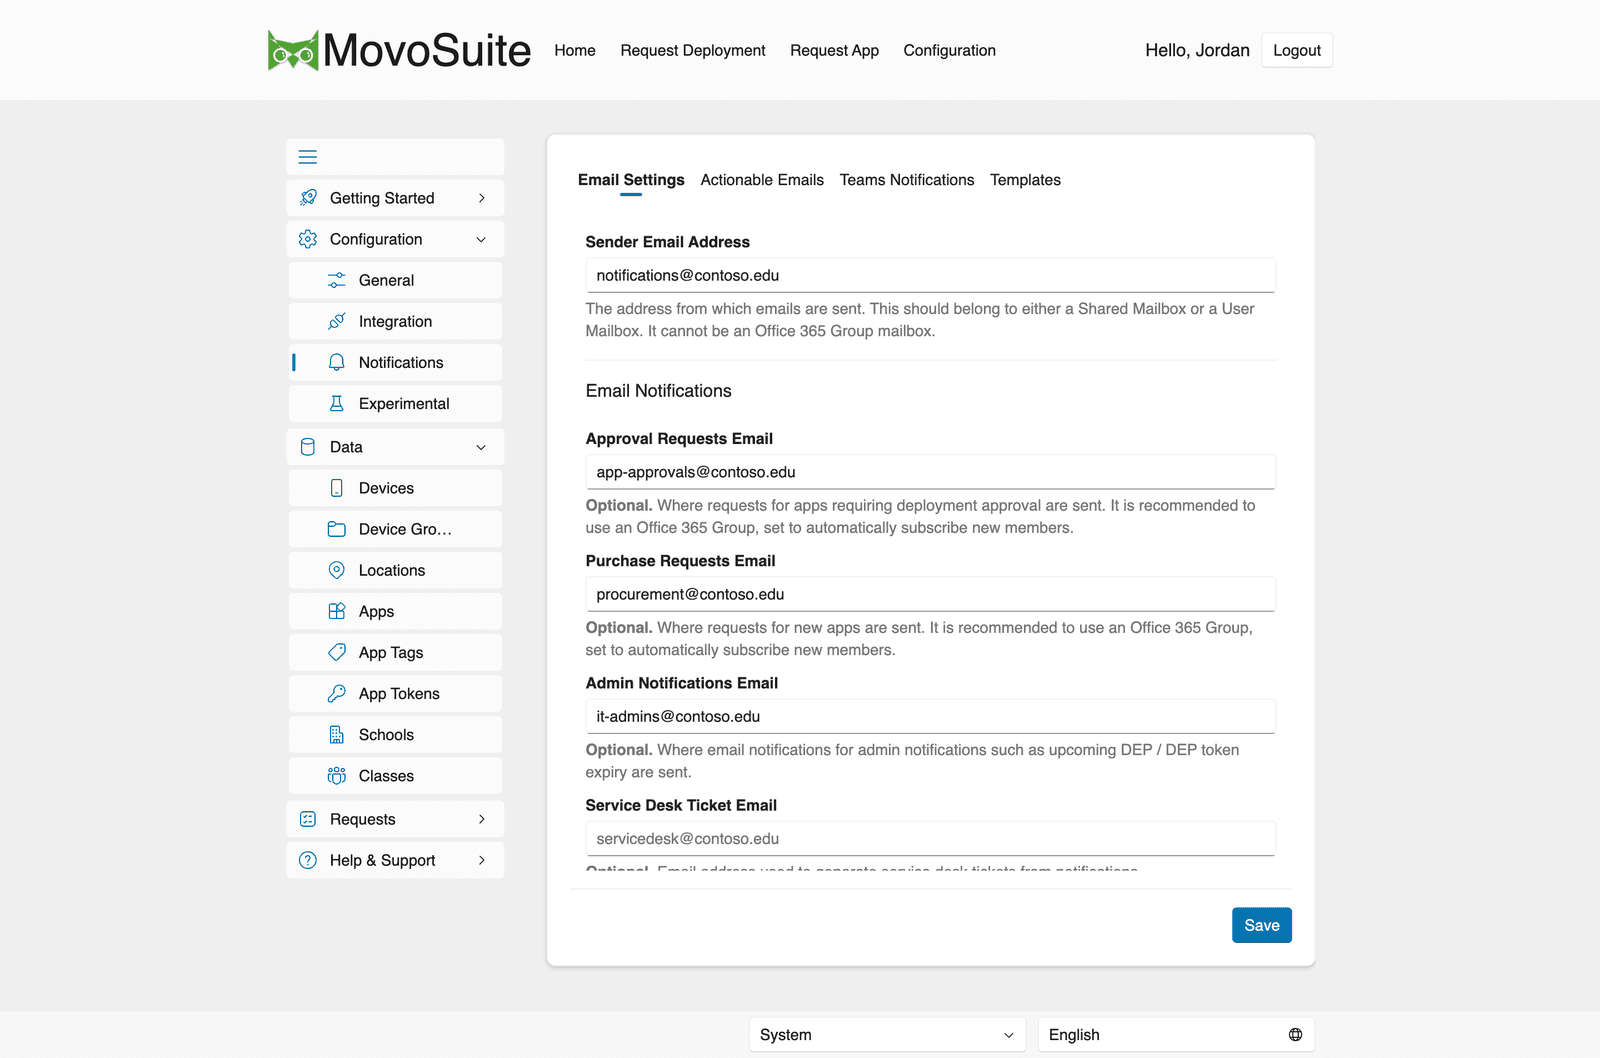Switch to the Actionable Emails tab

coord(762,180)
